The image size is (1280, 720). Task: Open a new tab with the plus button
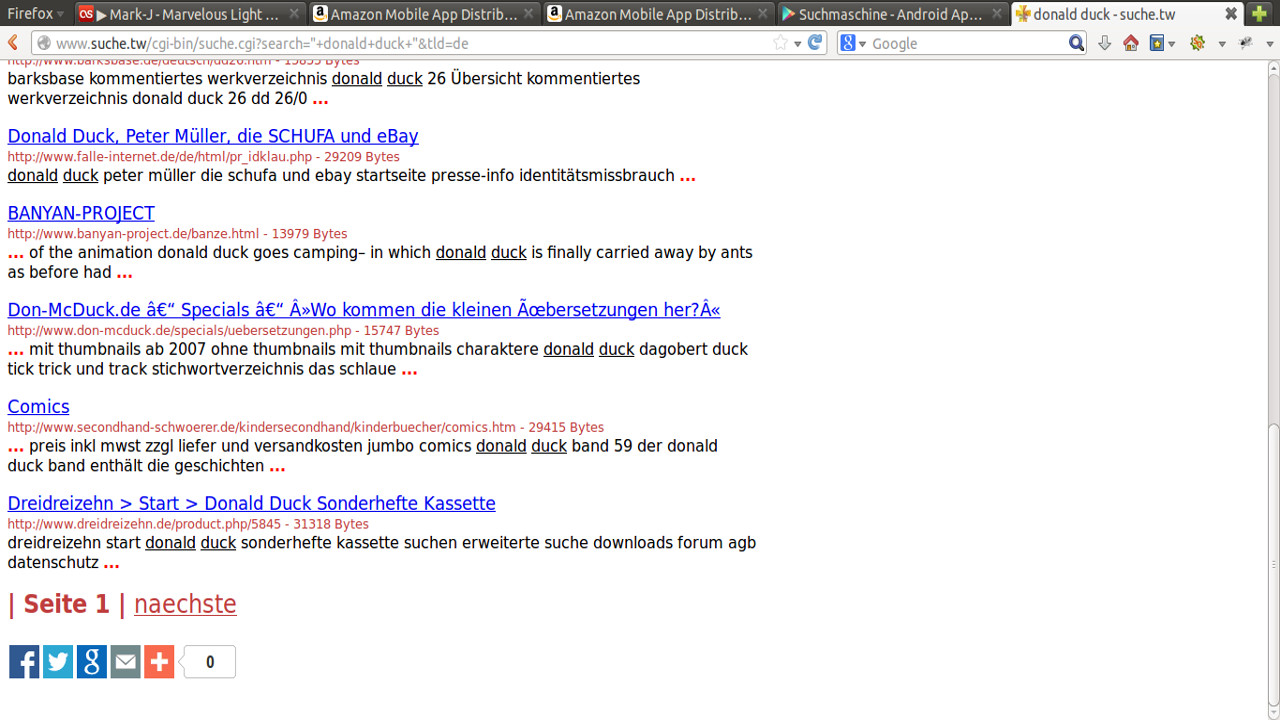click(1259, 14)
